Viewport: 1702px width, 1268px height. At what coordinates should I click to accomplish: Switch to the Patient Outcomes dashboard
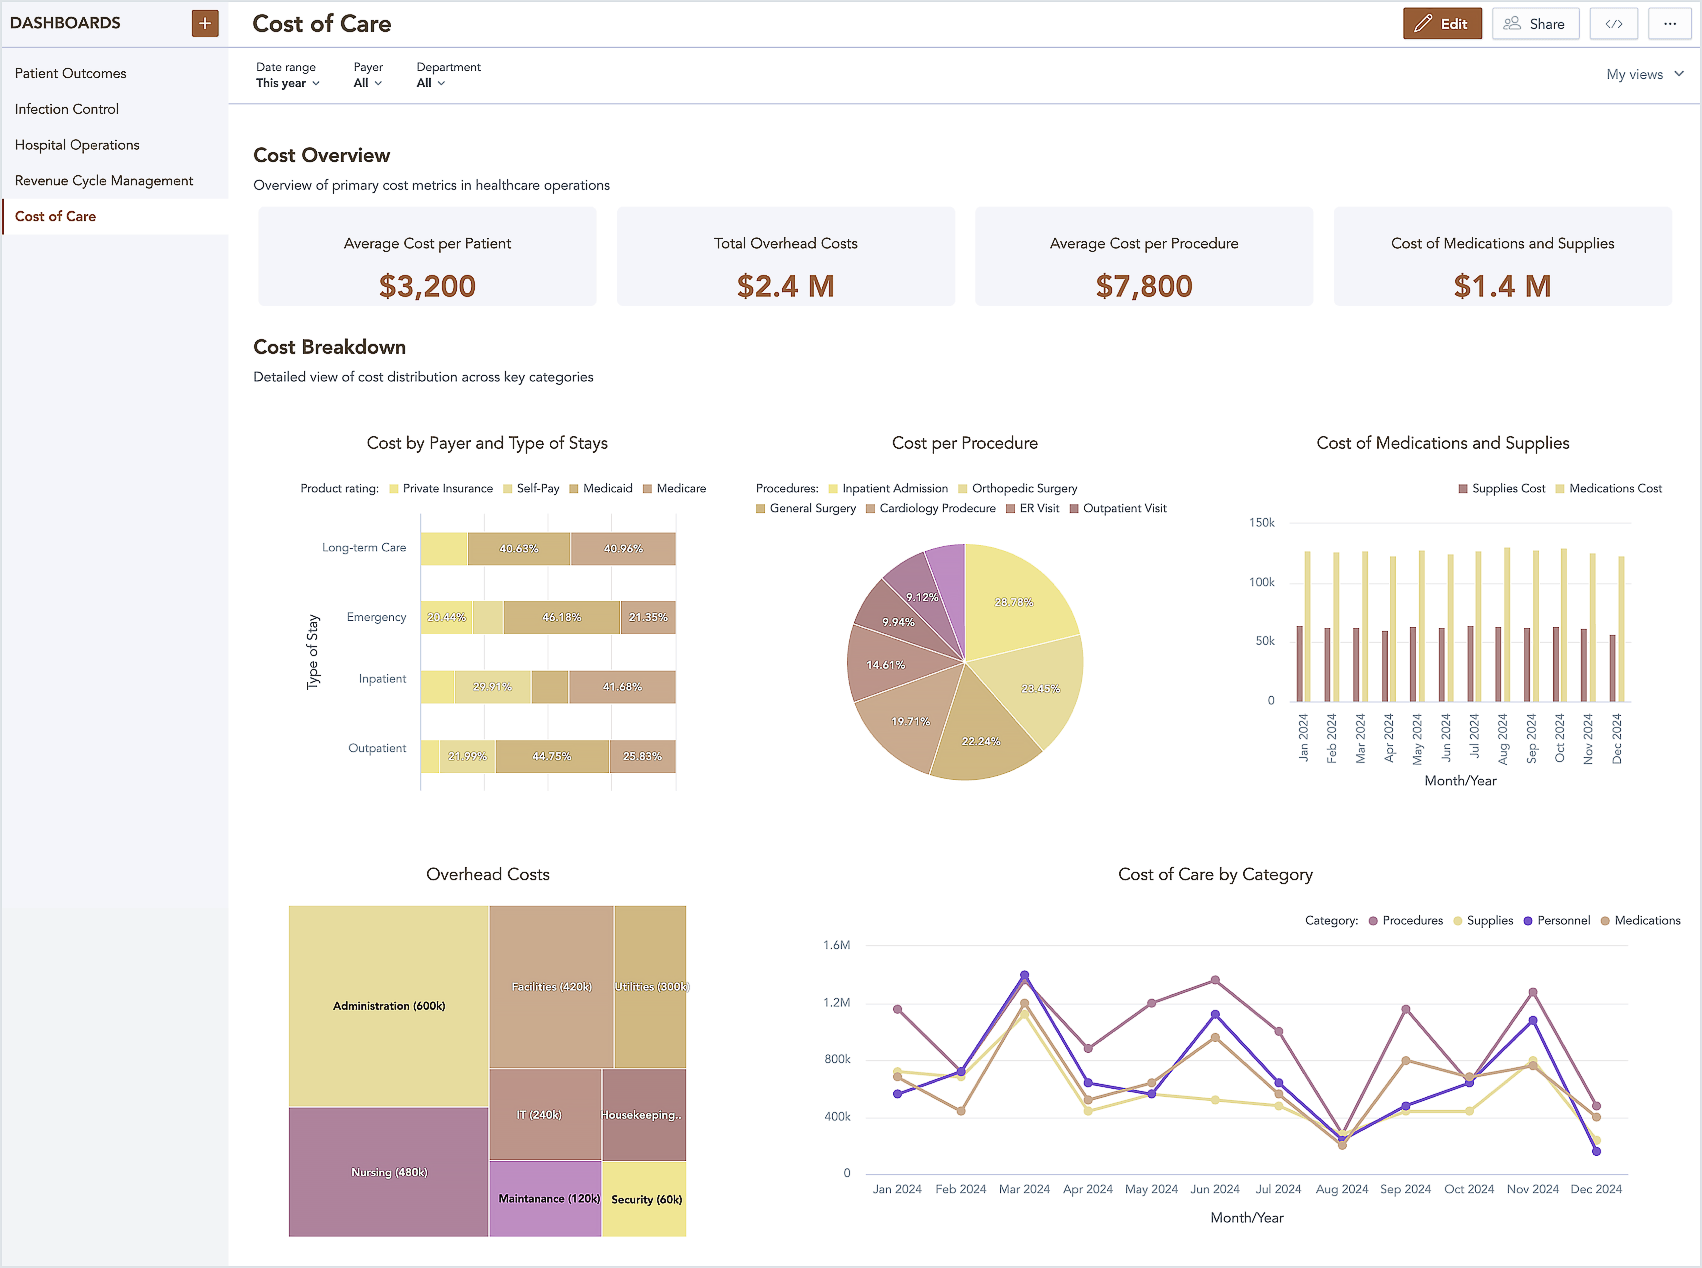point(70,73)
